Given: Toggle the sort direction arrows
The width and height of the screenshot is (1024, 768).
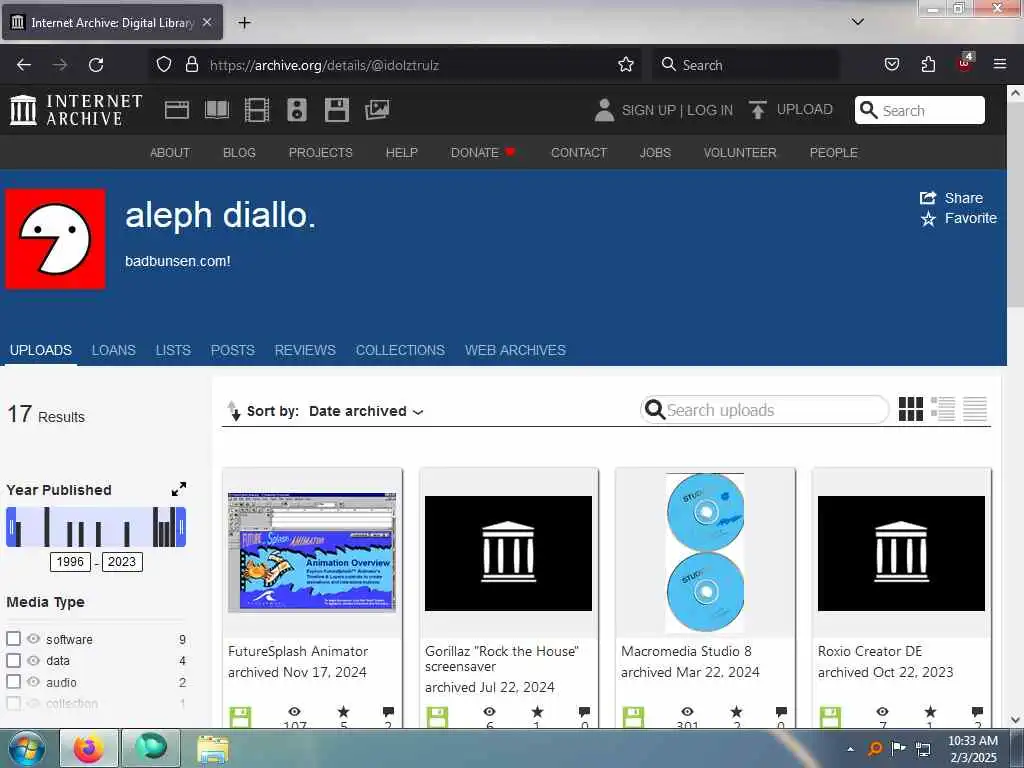Looking at the screenshot, I should 233,411.
